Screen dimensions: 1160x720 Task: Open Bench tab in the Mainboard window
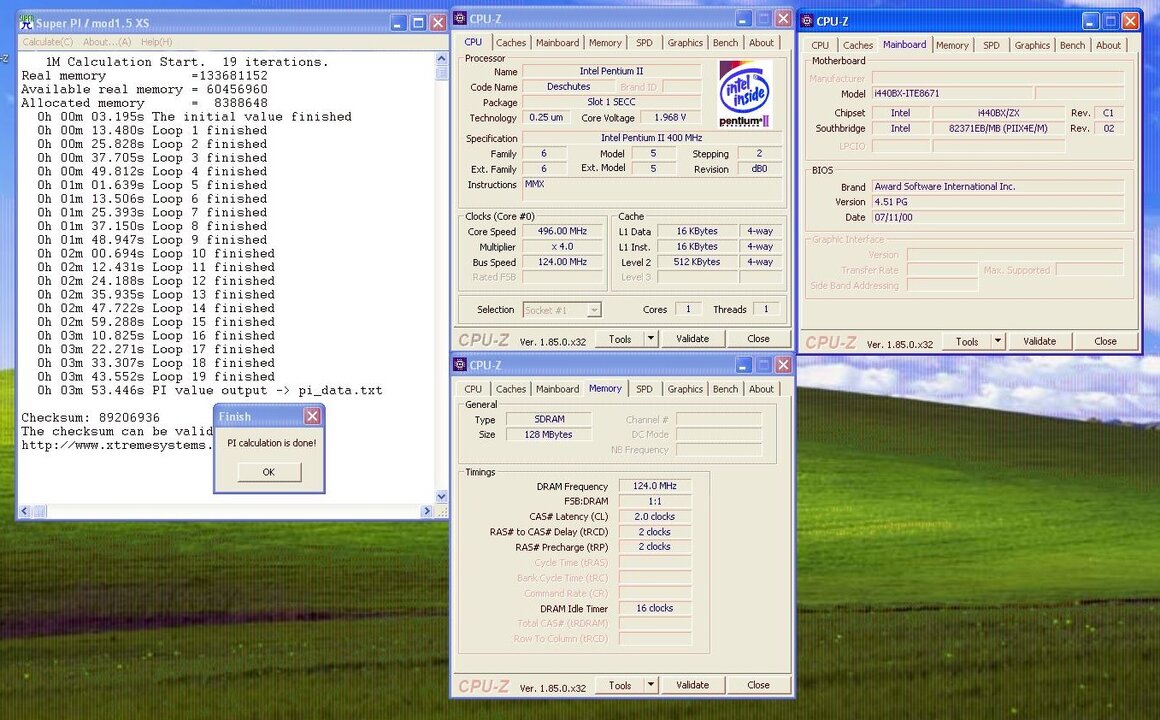click(1072, 45)
